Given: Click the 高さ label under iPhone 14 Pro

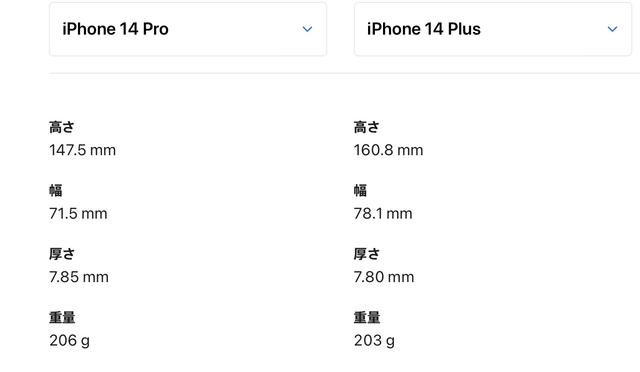Looking at the screenshot, I should [x=62, y=127].
